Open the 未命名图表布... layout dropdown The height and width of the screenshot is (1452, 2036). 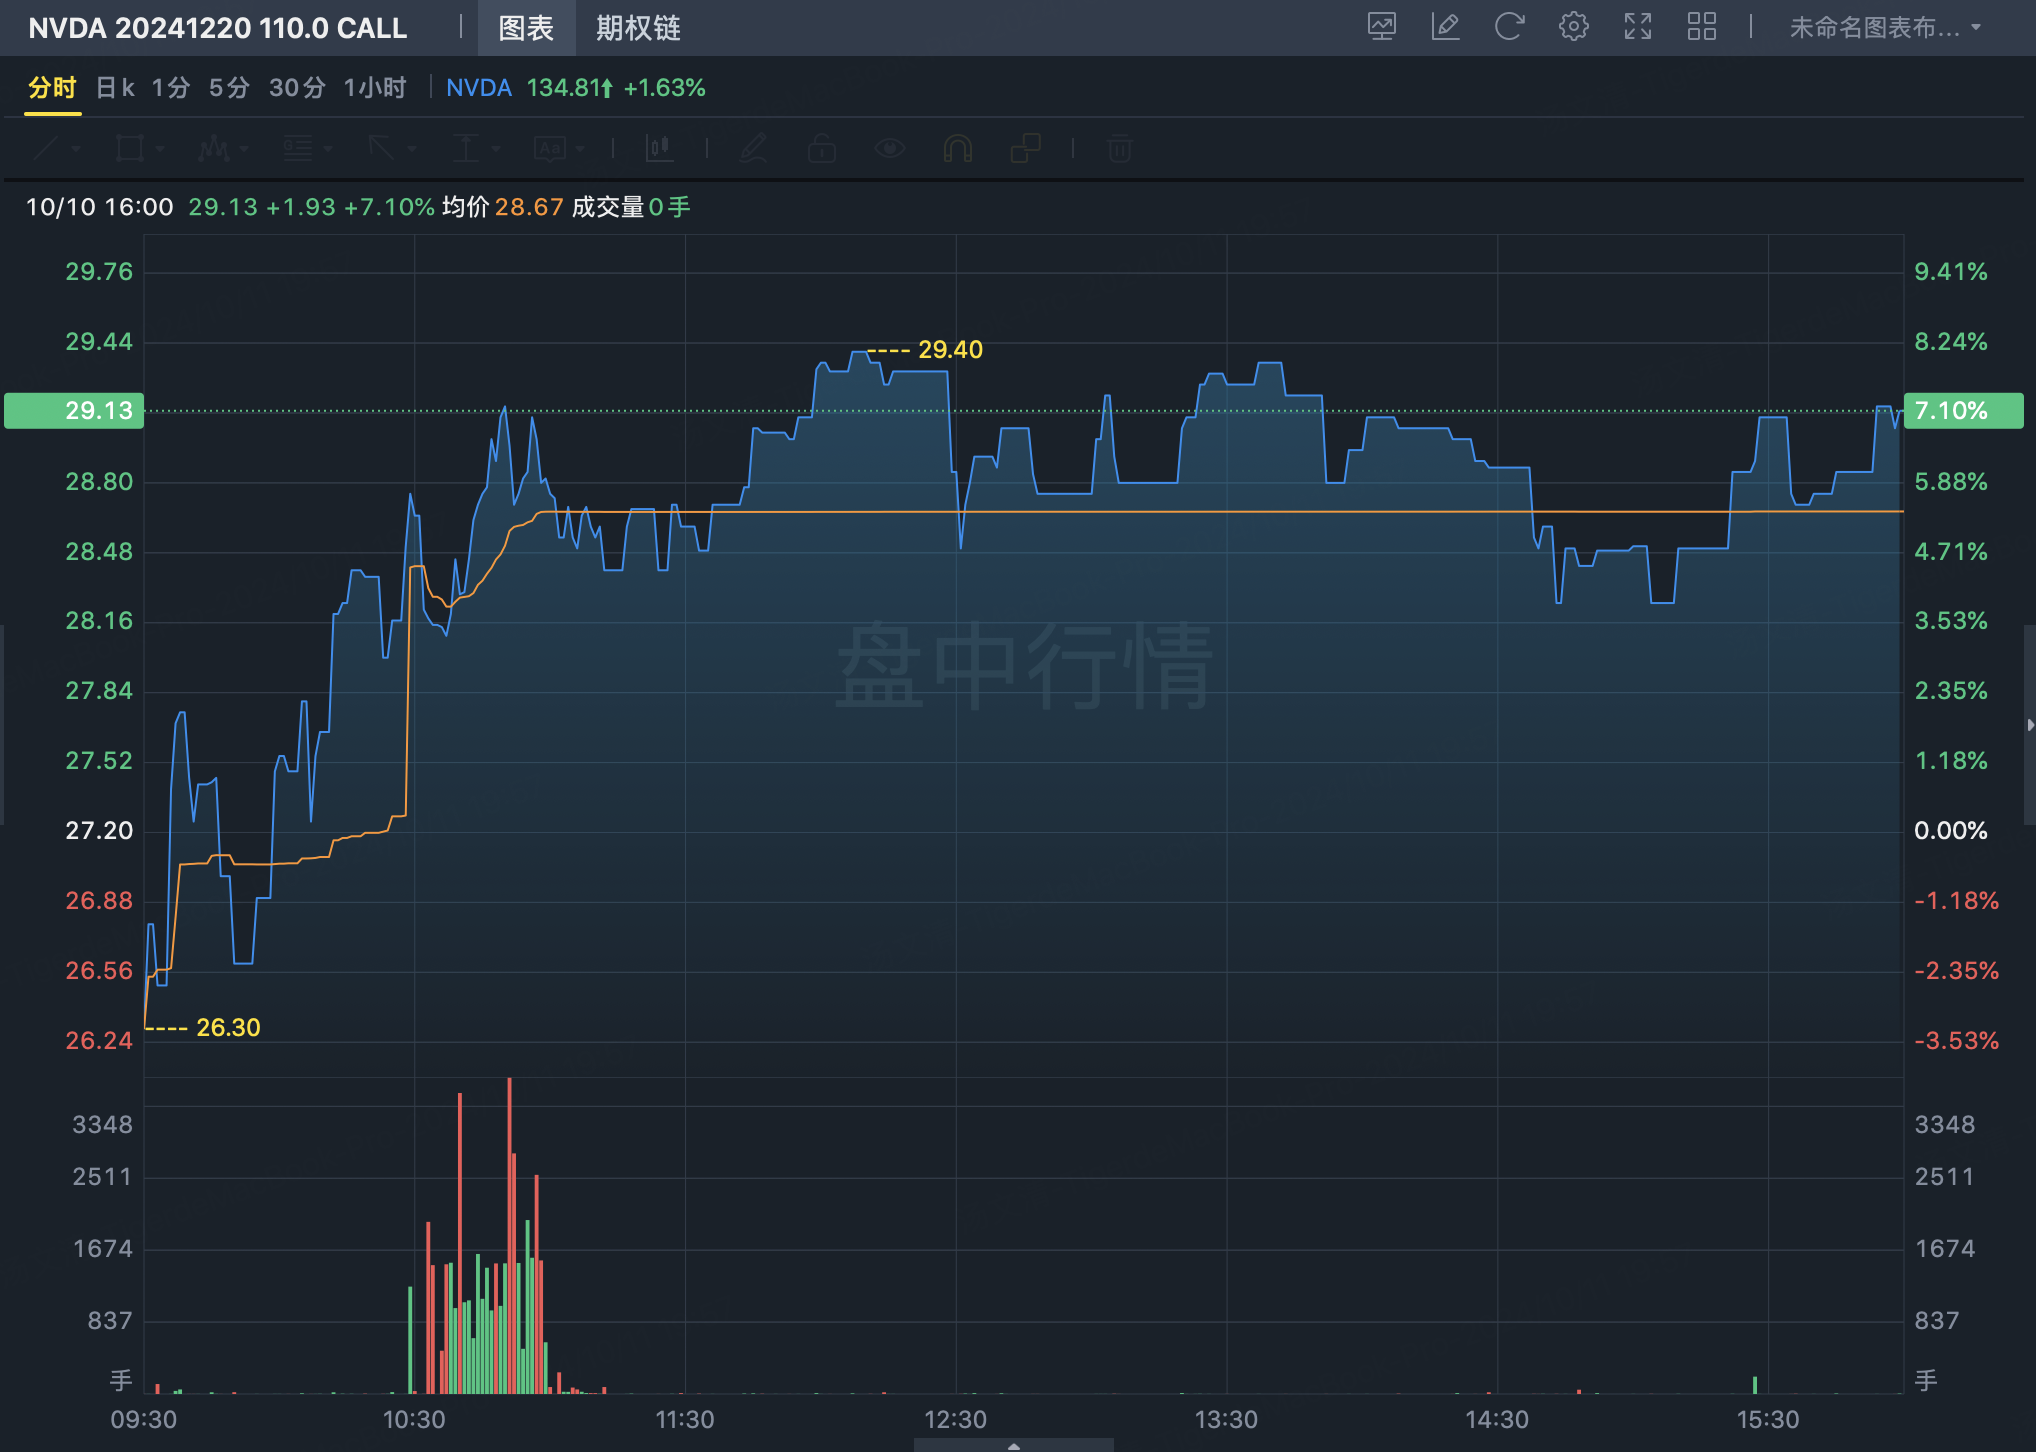[1885, 28]
